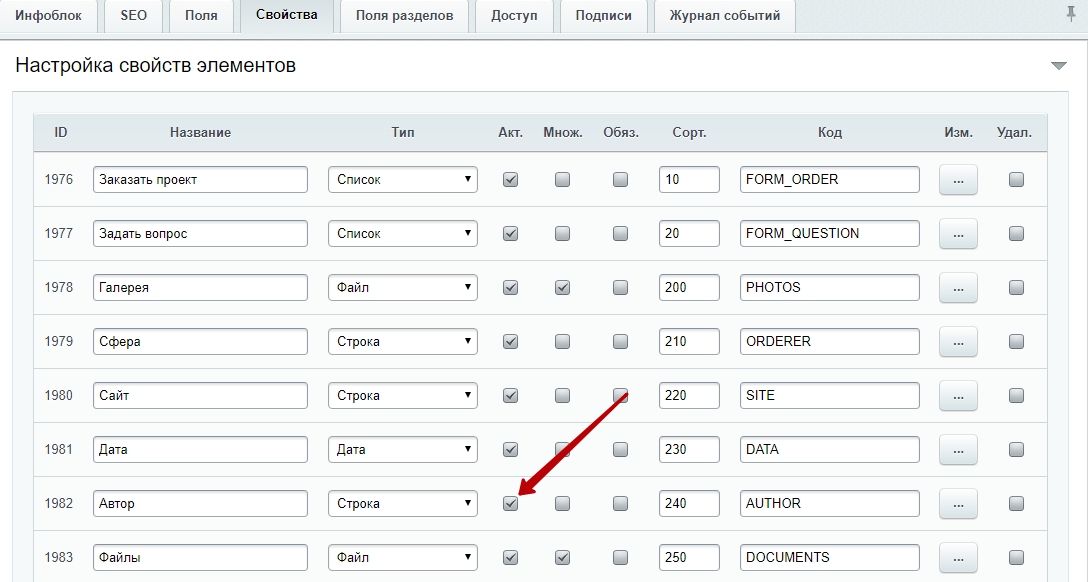Edit details of PHOTOS property

(958, 287)
